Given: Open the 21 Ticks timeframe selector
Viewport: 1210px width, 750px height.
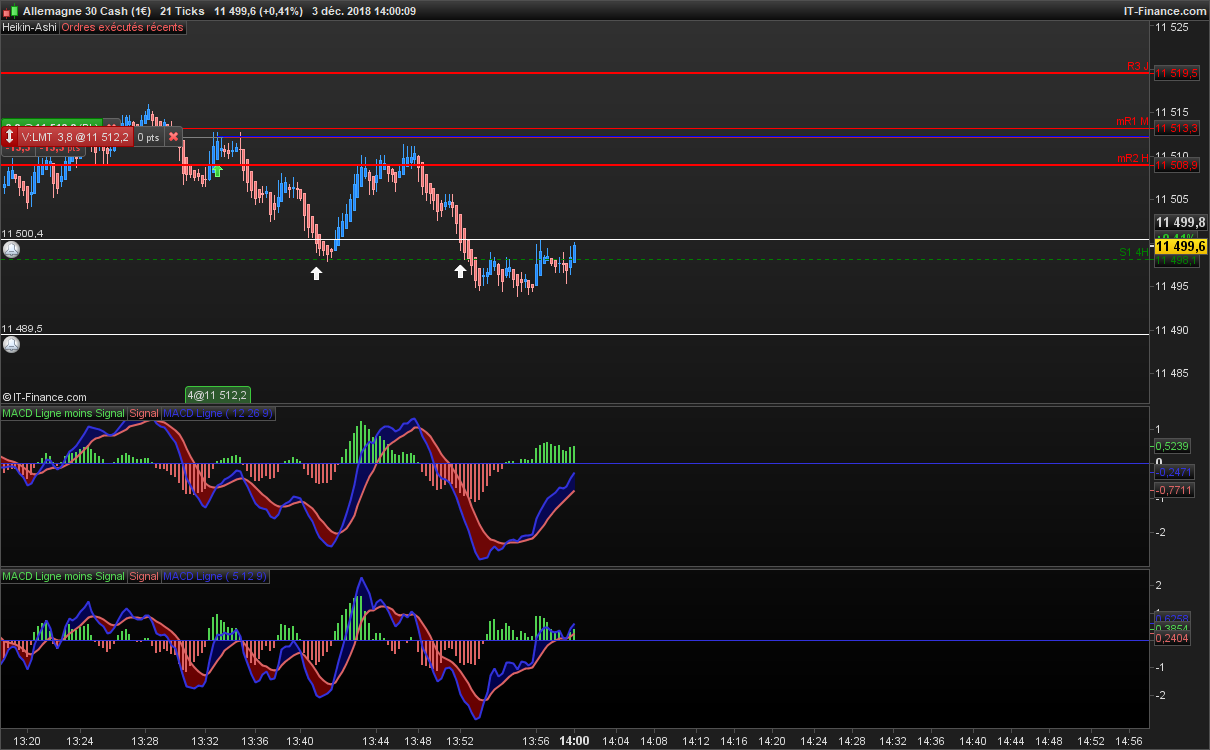Looking at the screenshot, I should click(182, 10).
